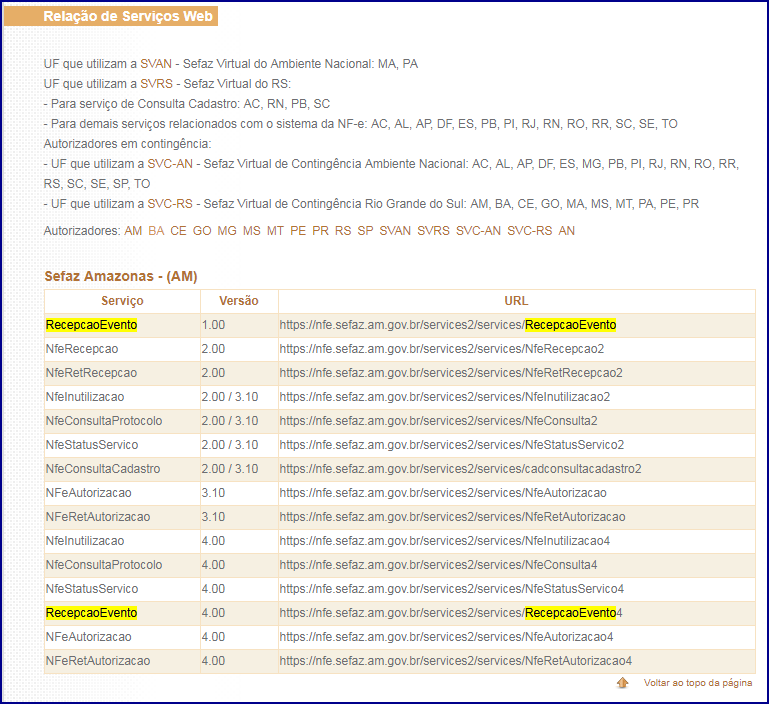Click the URL ending in NfeRetAutorizacao4
Screen dimensions: 769x704
coord(456,661)
